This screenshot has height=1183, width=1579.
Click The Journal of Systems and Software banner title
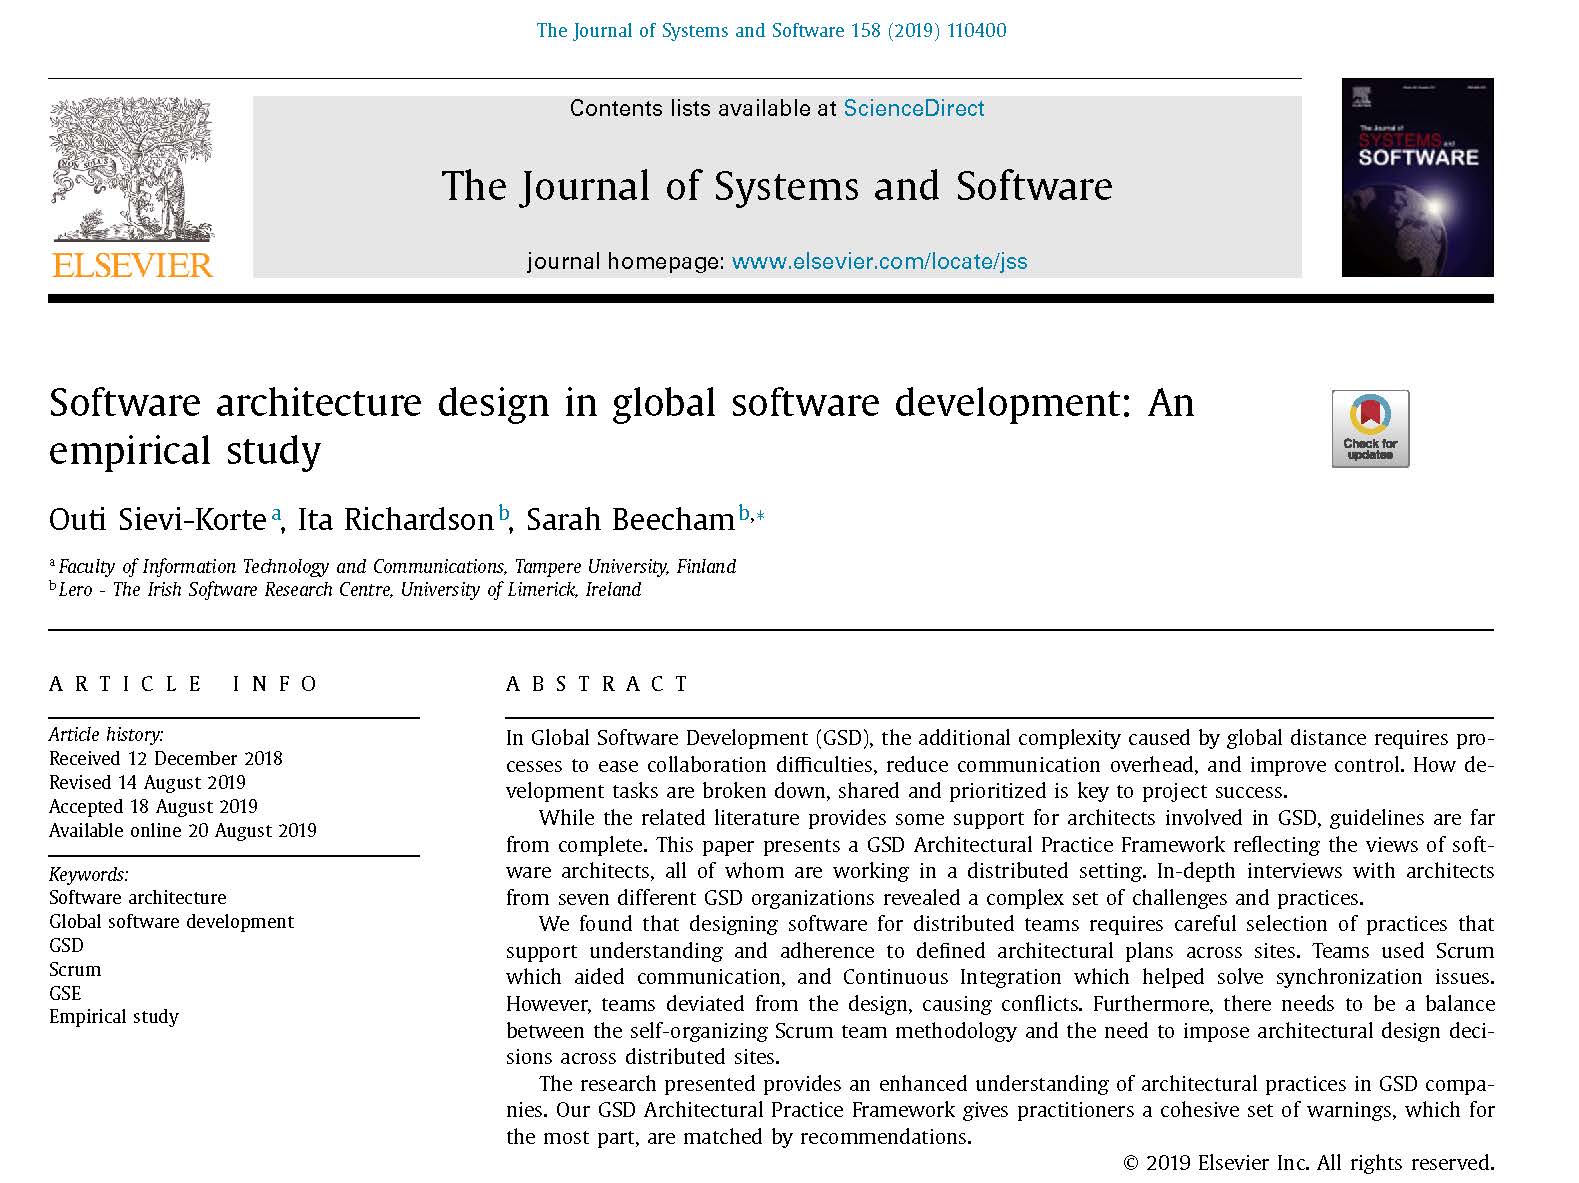[x=776, y=186]
